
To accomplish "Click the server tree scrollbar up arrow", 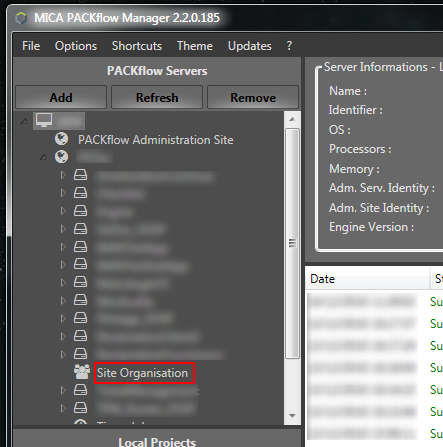I will coord(292,119).
